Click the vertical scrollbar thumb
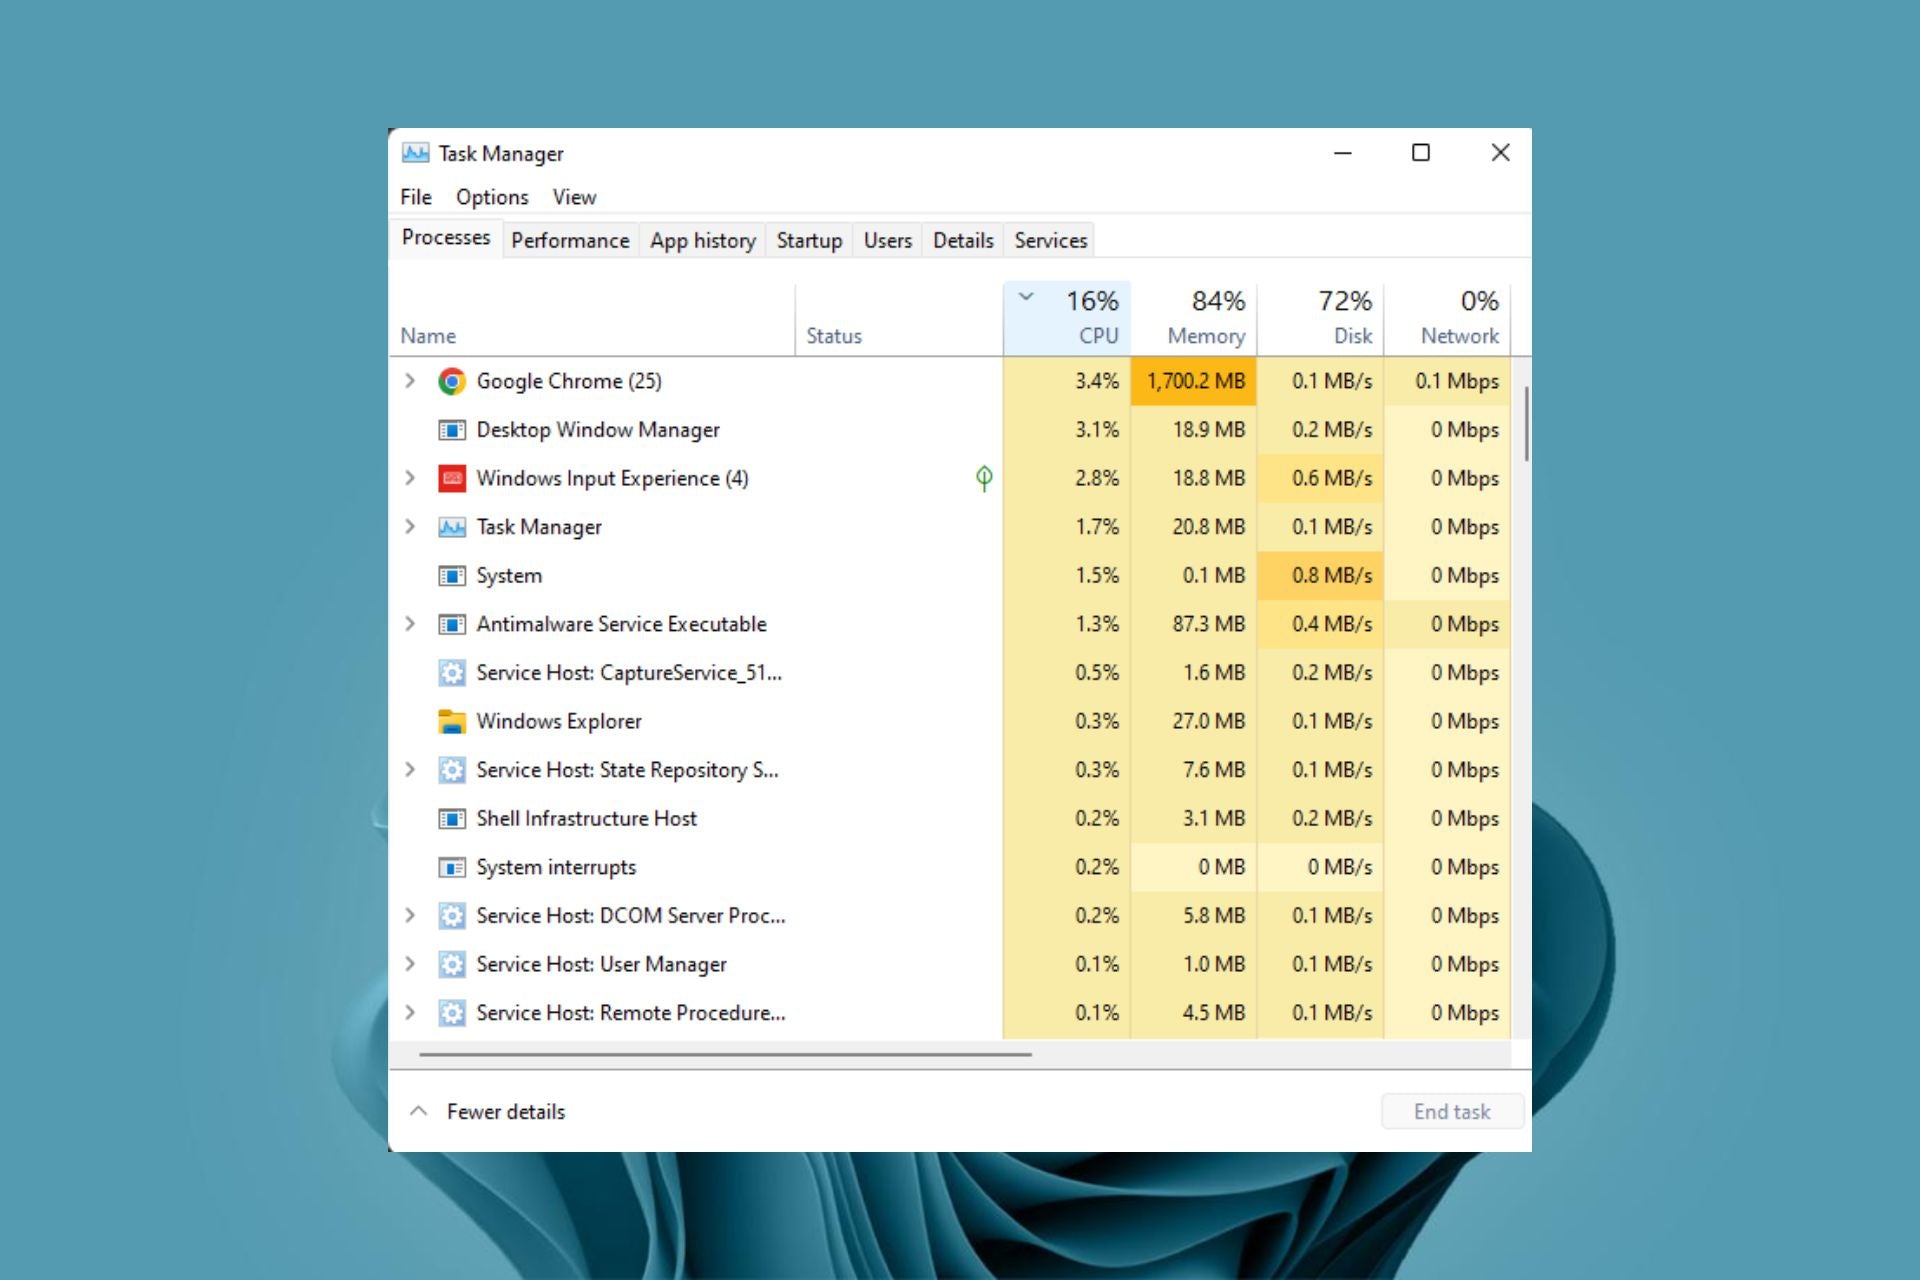Viewport: 1920px width, 1280px height. [1526, 424]
